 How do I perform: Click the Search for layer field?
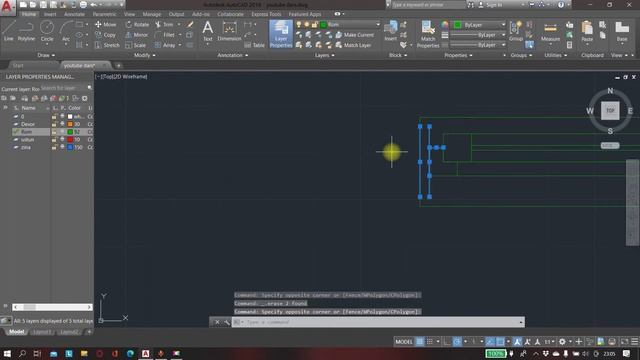coord(63,88)
